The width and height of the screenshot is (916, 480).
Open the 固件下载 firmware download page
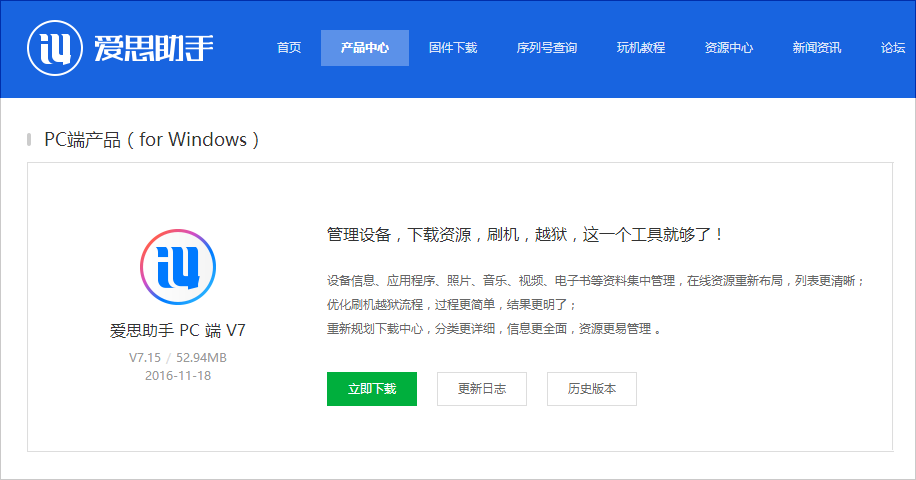coord(453,48)
